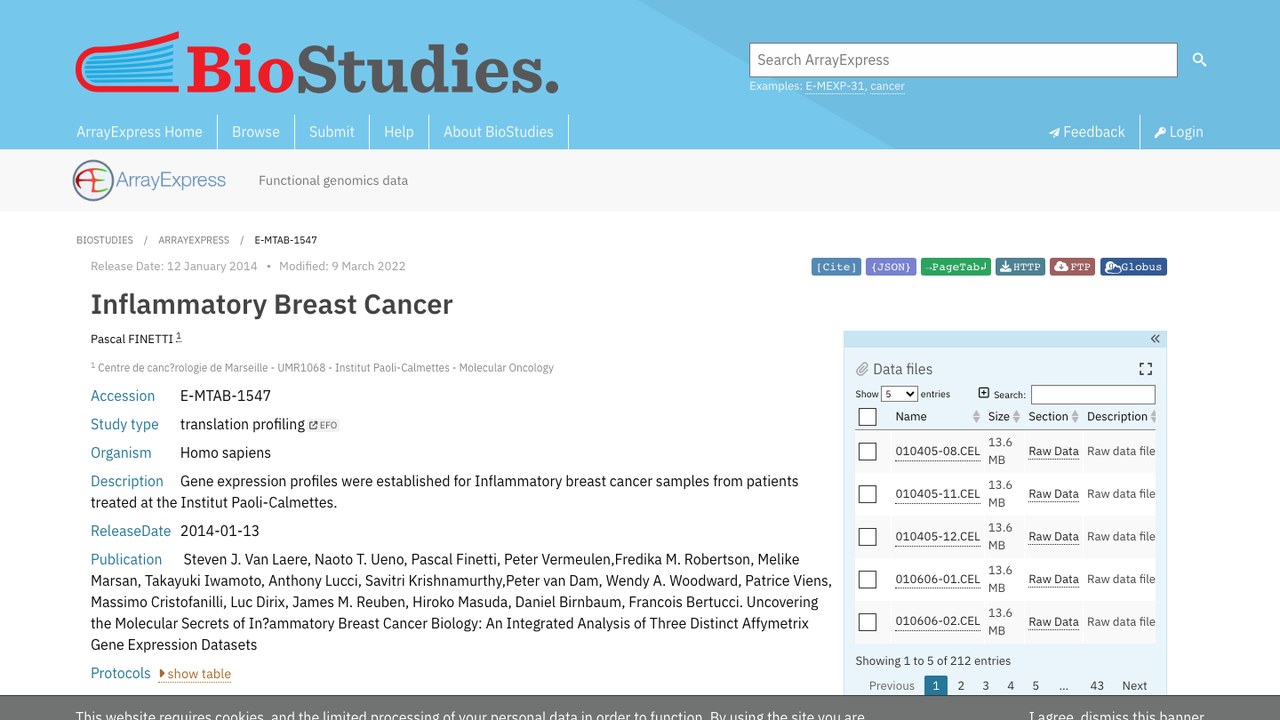The image size is (1280, 720).
Task: Click the search magnifier icon
Action: (x=1199, y=60)
